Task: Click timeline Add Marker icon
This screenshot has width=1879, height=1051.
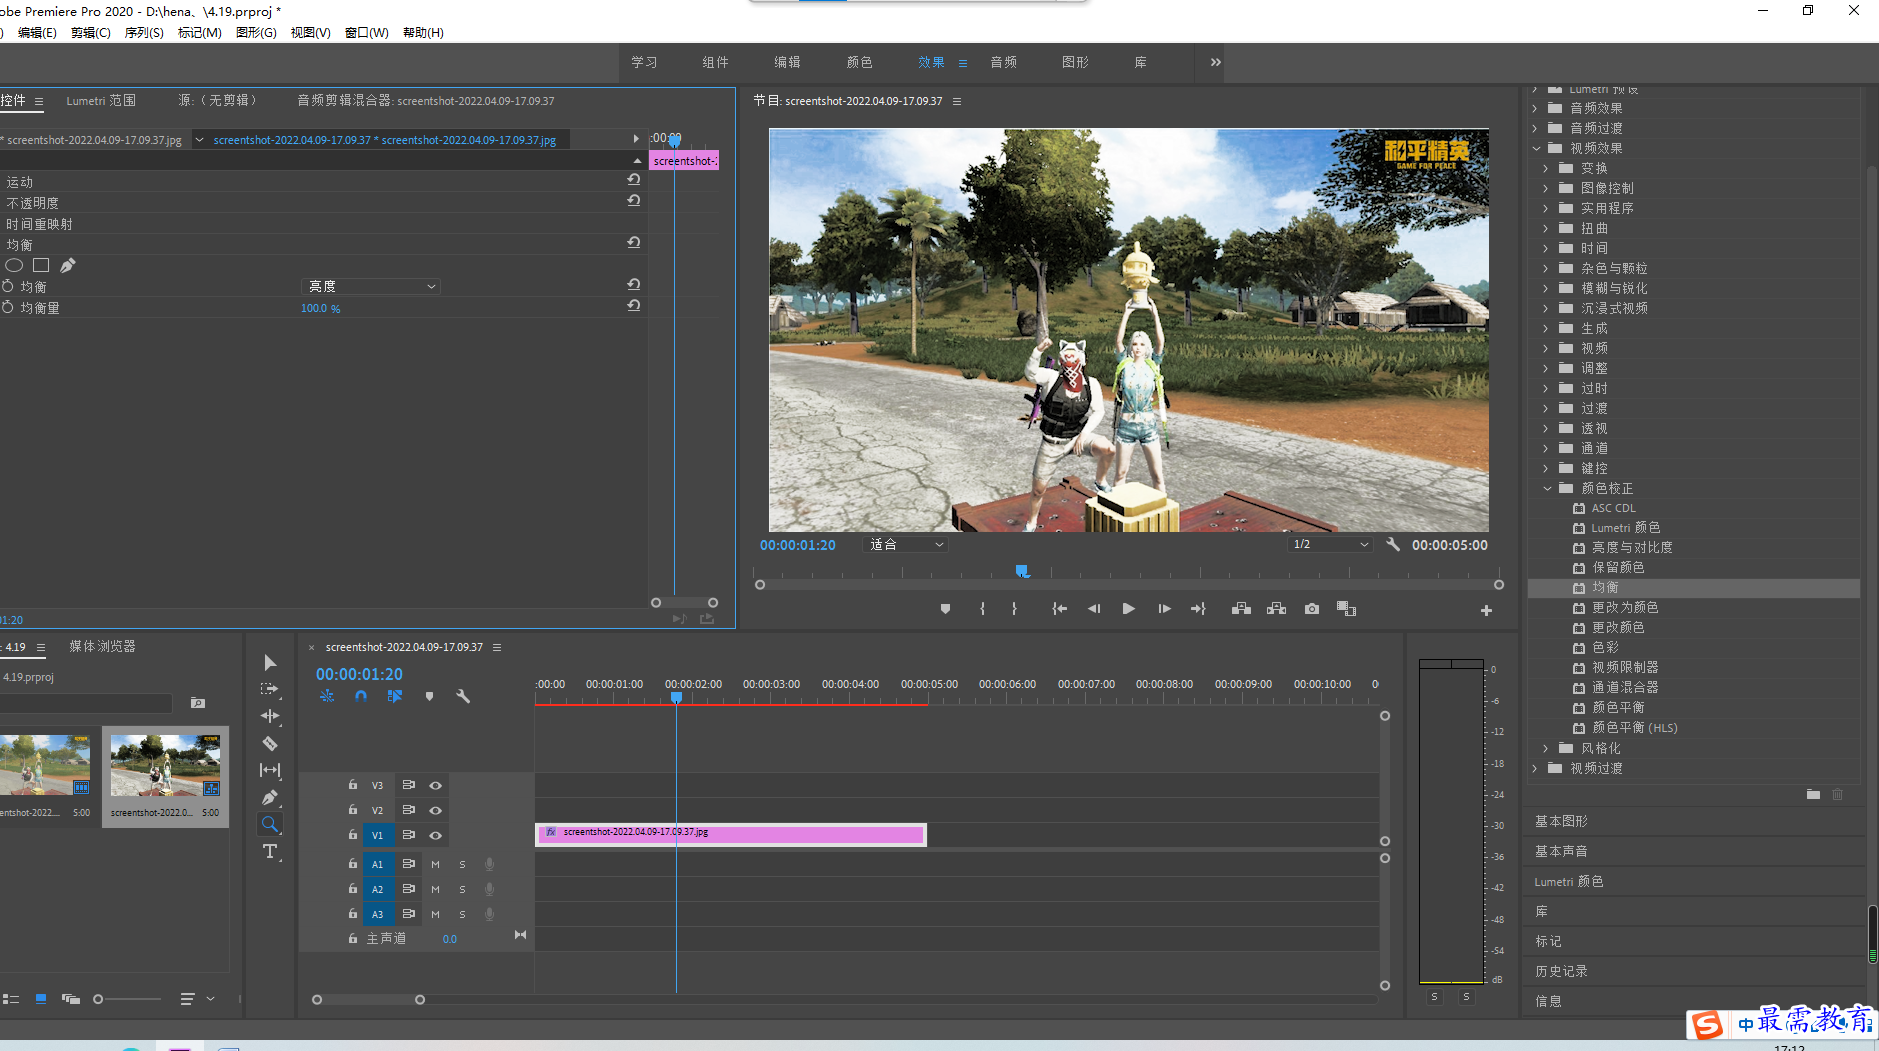Action: (429, 696)
